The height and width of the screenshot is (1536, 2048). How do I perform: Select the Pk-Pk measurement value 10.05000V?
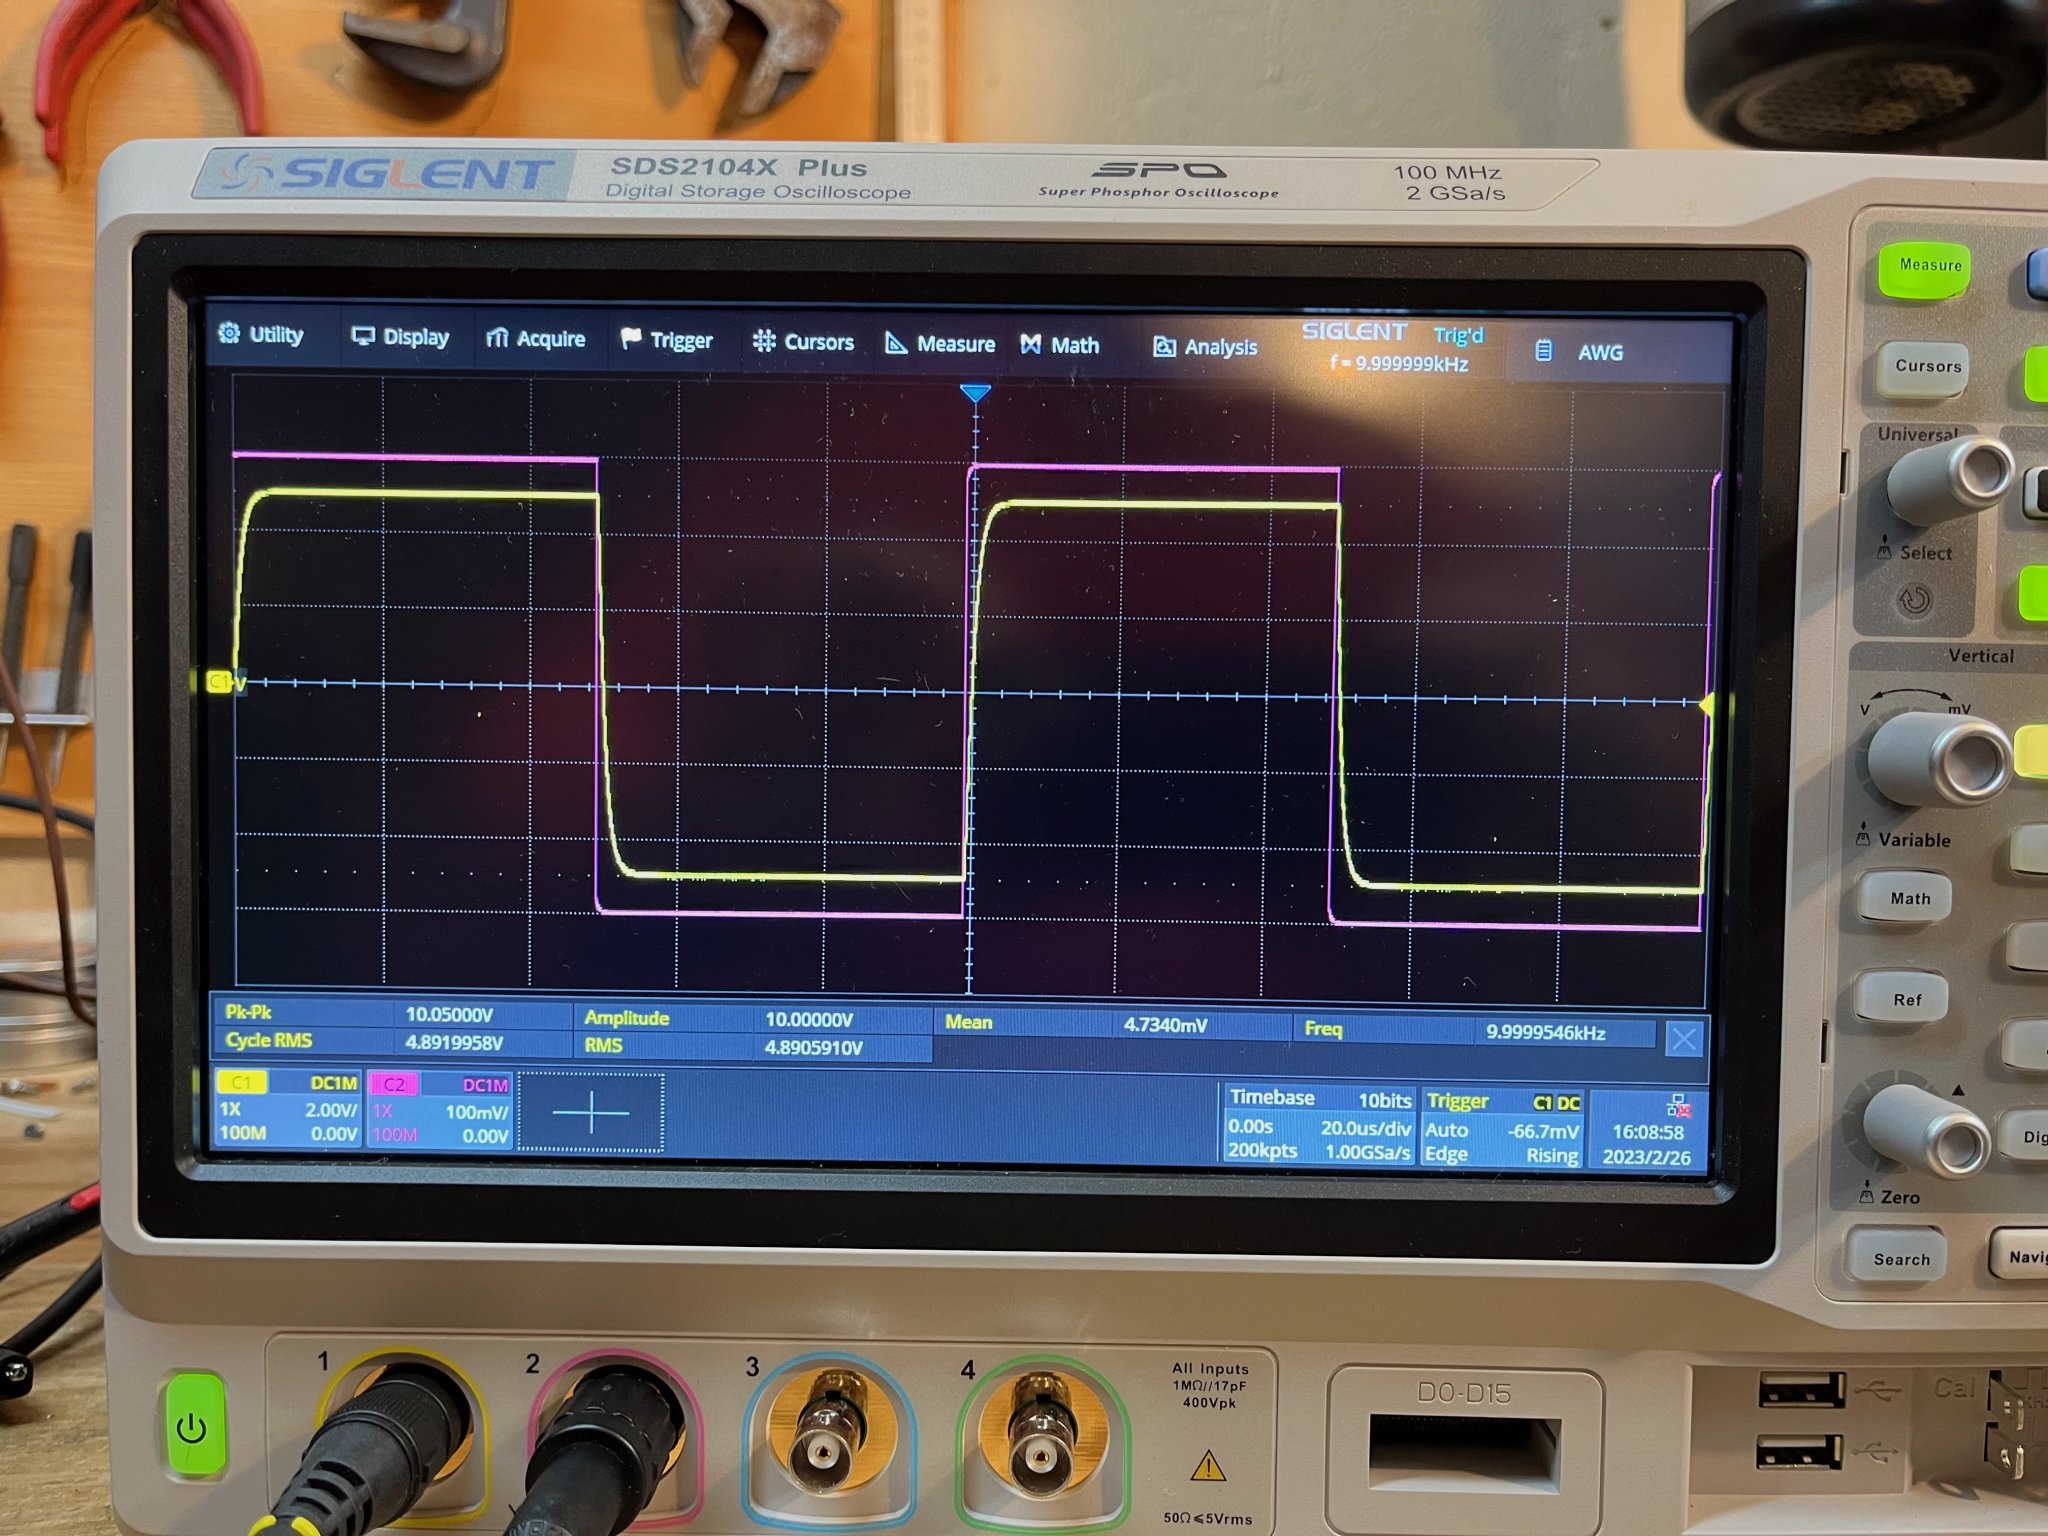[449, 1014]
